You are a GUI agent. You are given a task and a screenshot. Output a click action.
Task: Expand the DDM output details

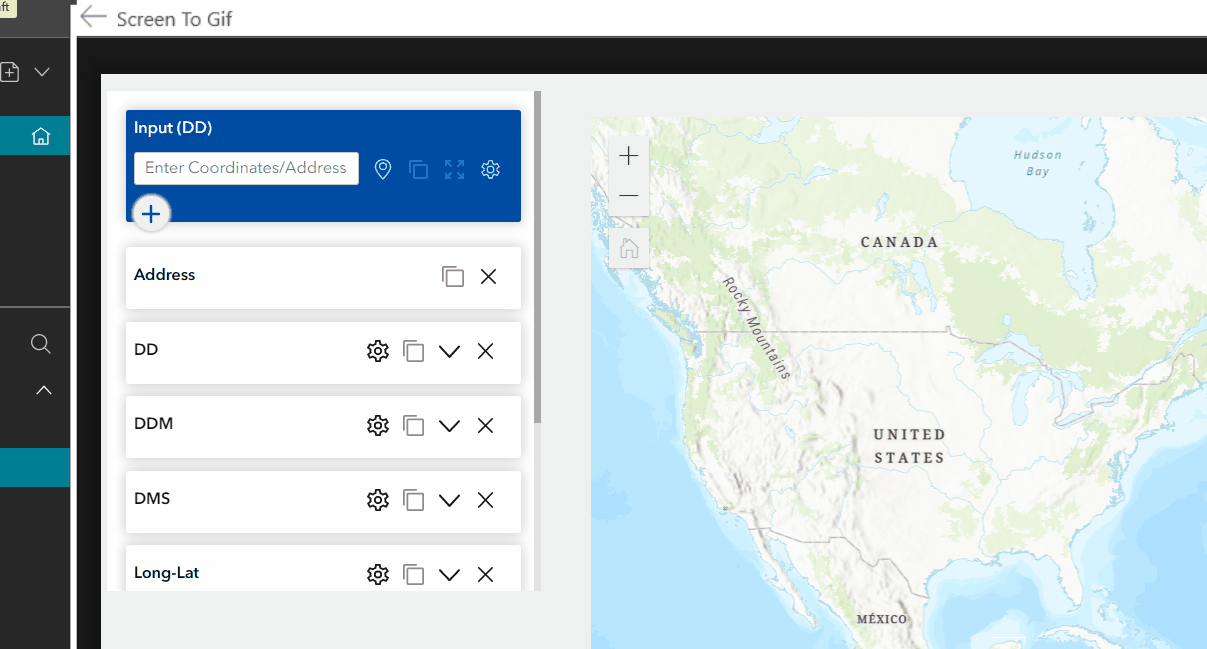(x=449, y=425)
